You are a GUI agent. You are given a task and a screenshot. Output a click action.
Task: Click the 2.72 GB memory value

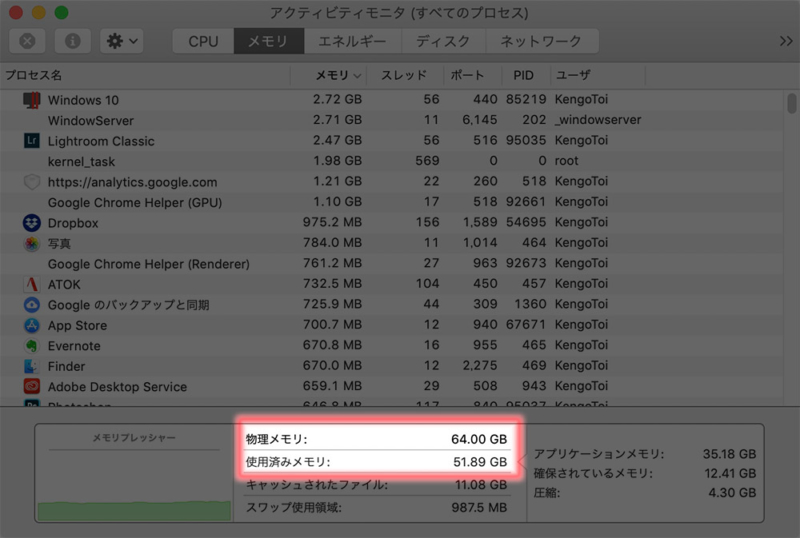pyautogui.click(x=337, y=99)
